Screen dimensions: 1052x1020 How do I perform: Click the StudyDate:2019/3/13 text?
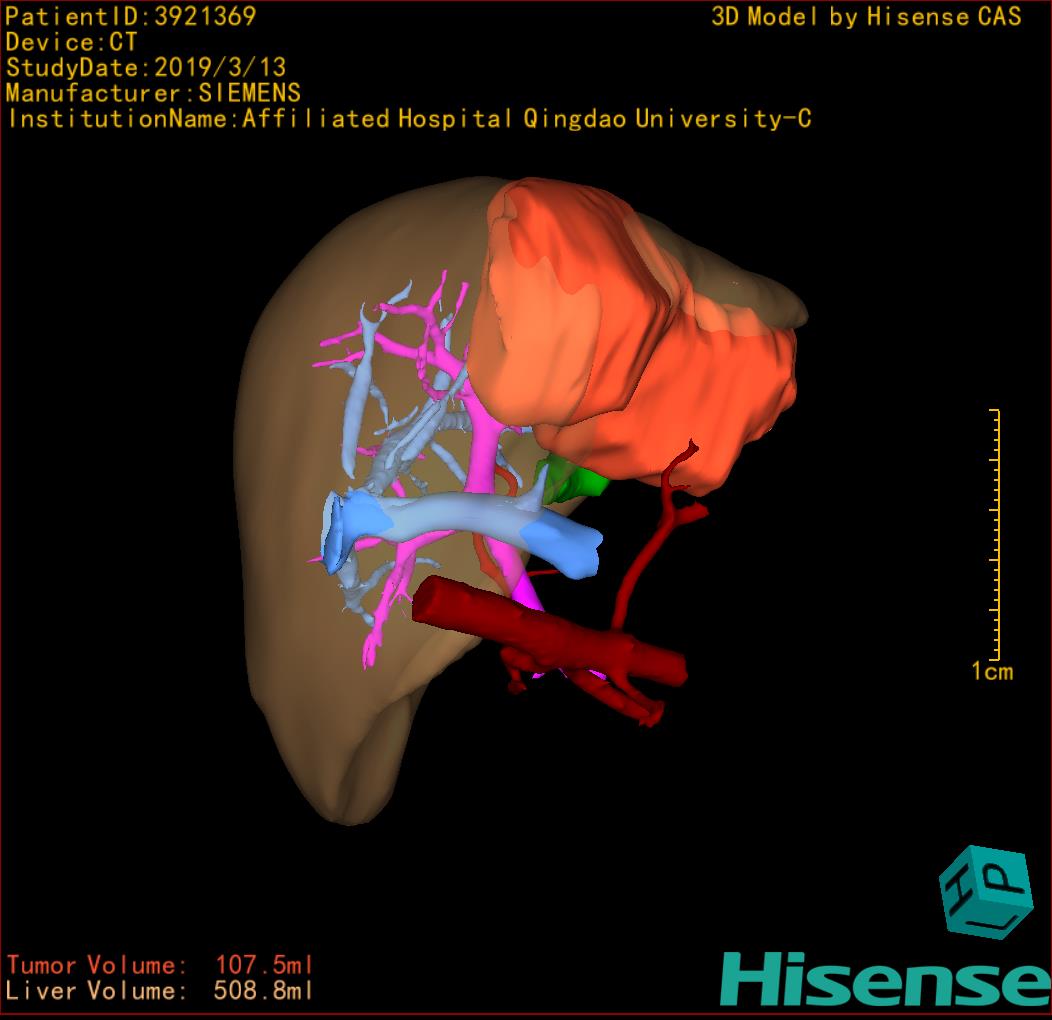pyautogui.click(x=146, y=67)
